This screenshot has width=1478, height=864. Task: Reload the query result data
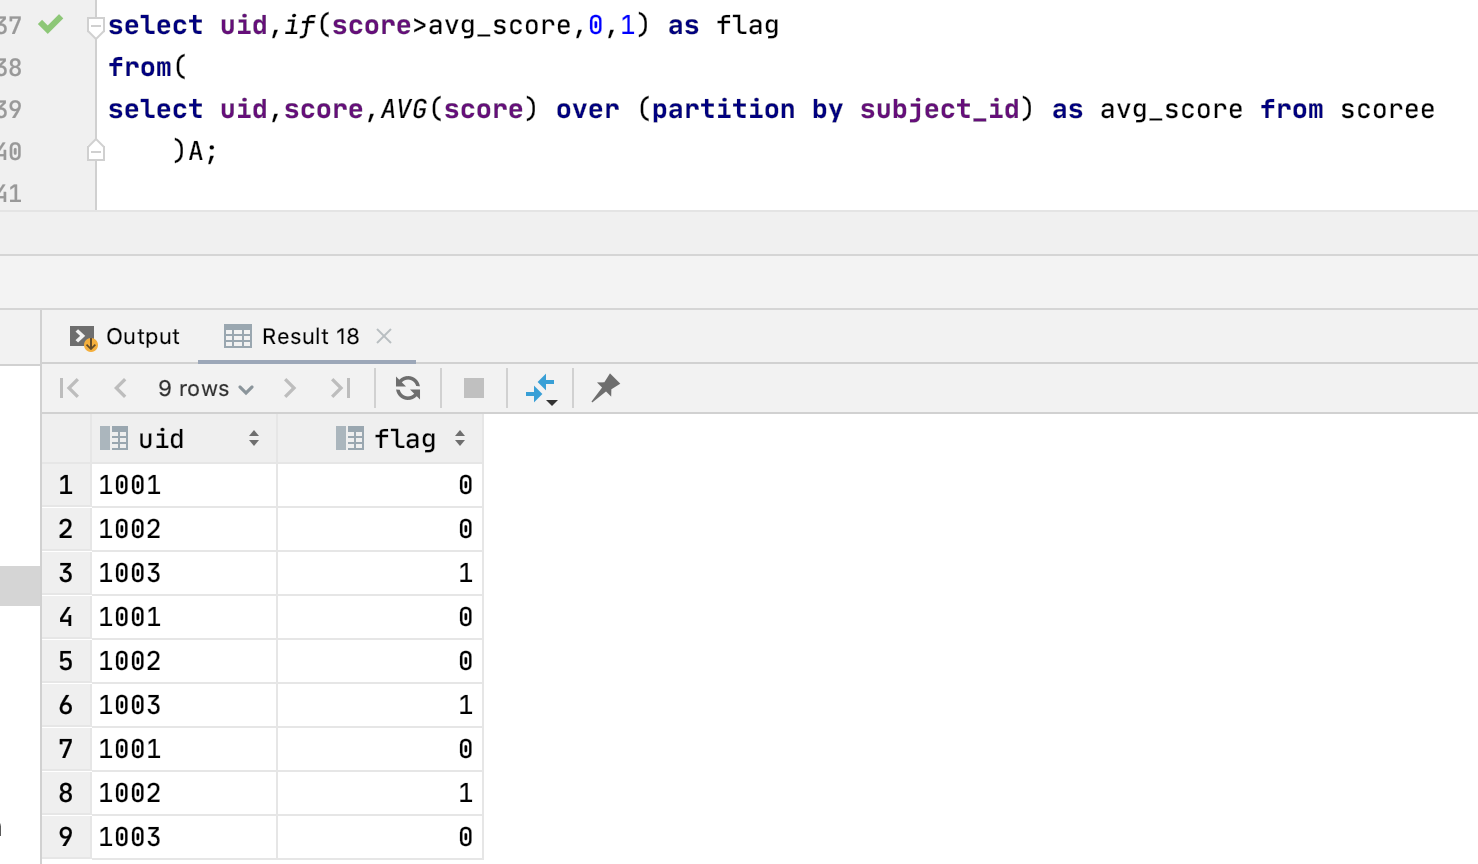[407, 388]
